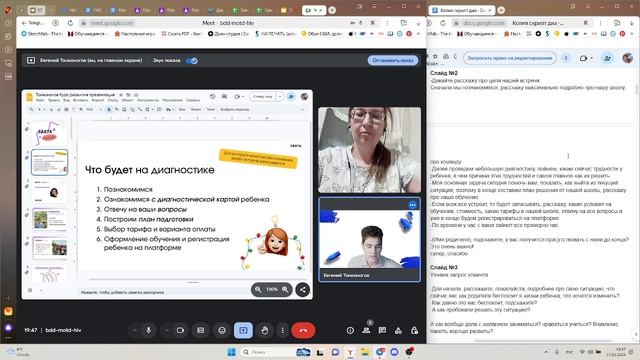Reload the Docs browser page
Screen dimensions: 640x360
[443, 23]
